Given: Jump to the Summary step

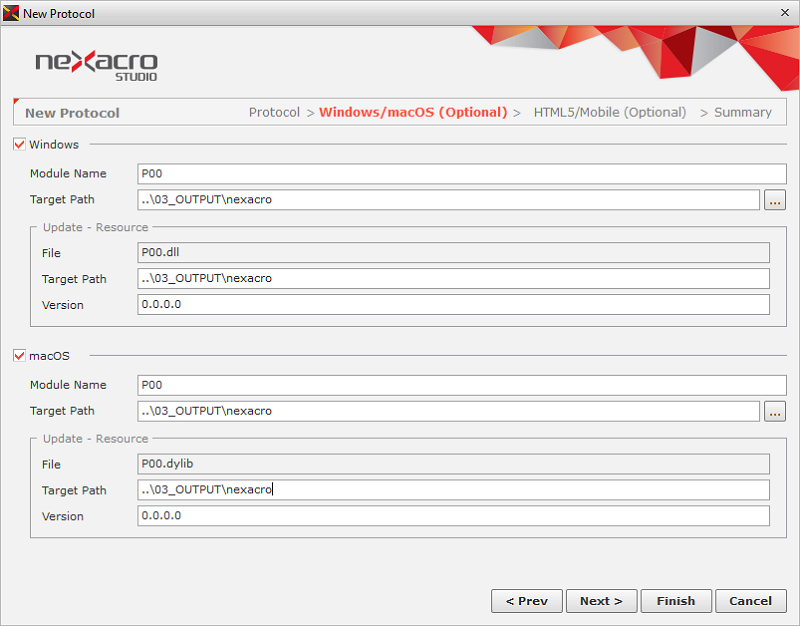Looking at the screenshot, I should pyautogui.click(x=742, y=112).
